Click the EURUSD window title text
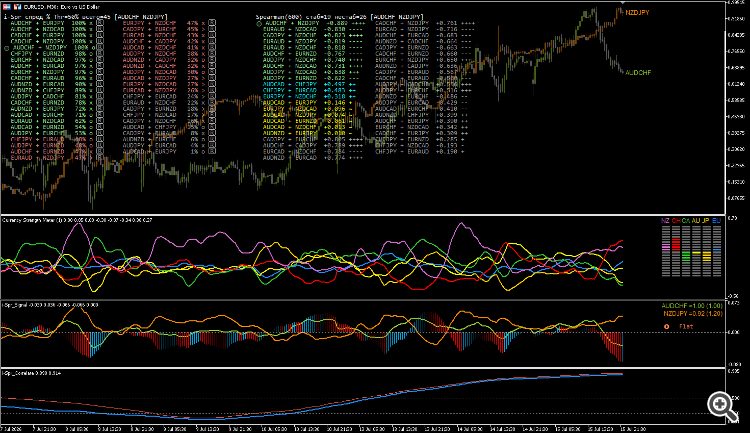The height and width of the screenshot is (433, 750). [62, 7]
